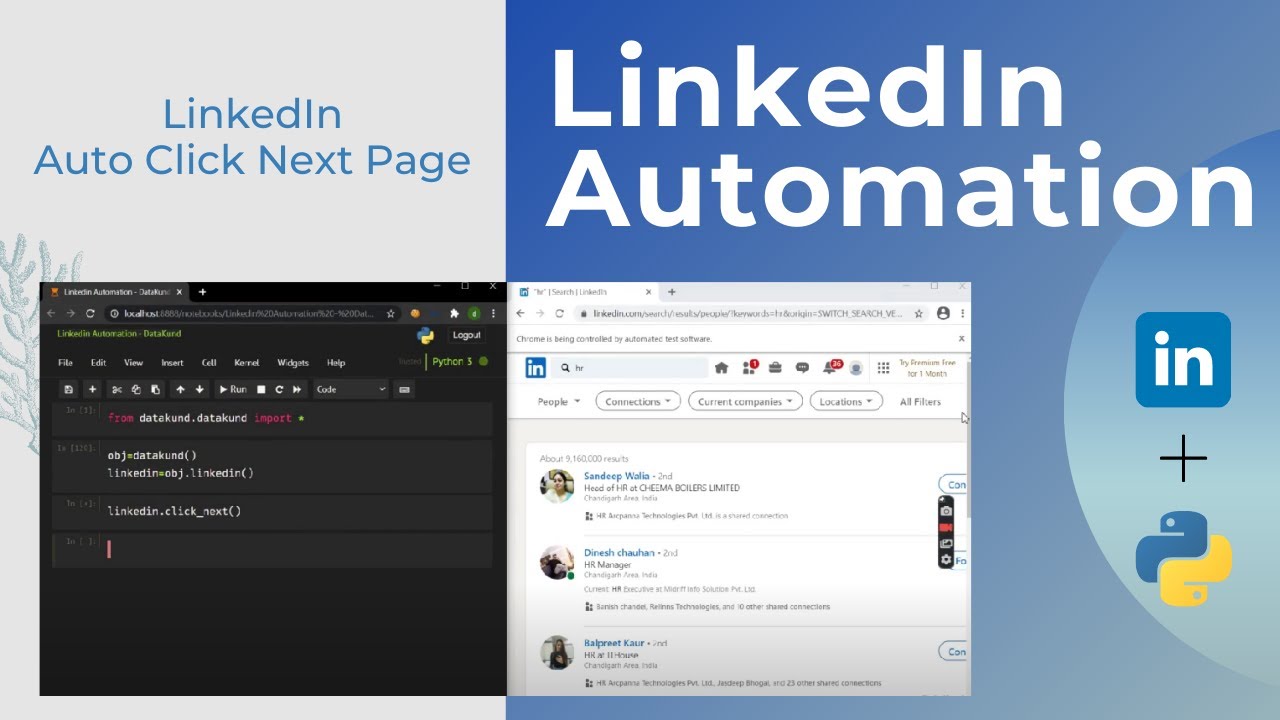1280x720 pixels.
Task: Open LinkedIn My Network icon
Action: click(750, 368)
